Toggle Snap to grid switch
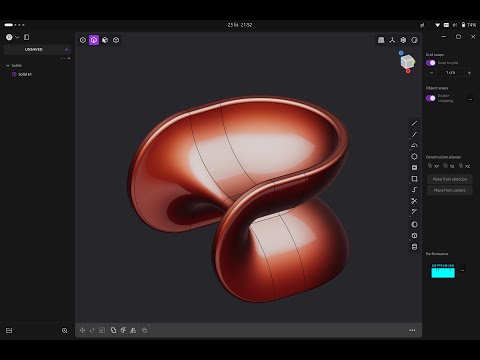Viewport: 480px width, 360px height. point(430,63)
